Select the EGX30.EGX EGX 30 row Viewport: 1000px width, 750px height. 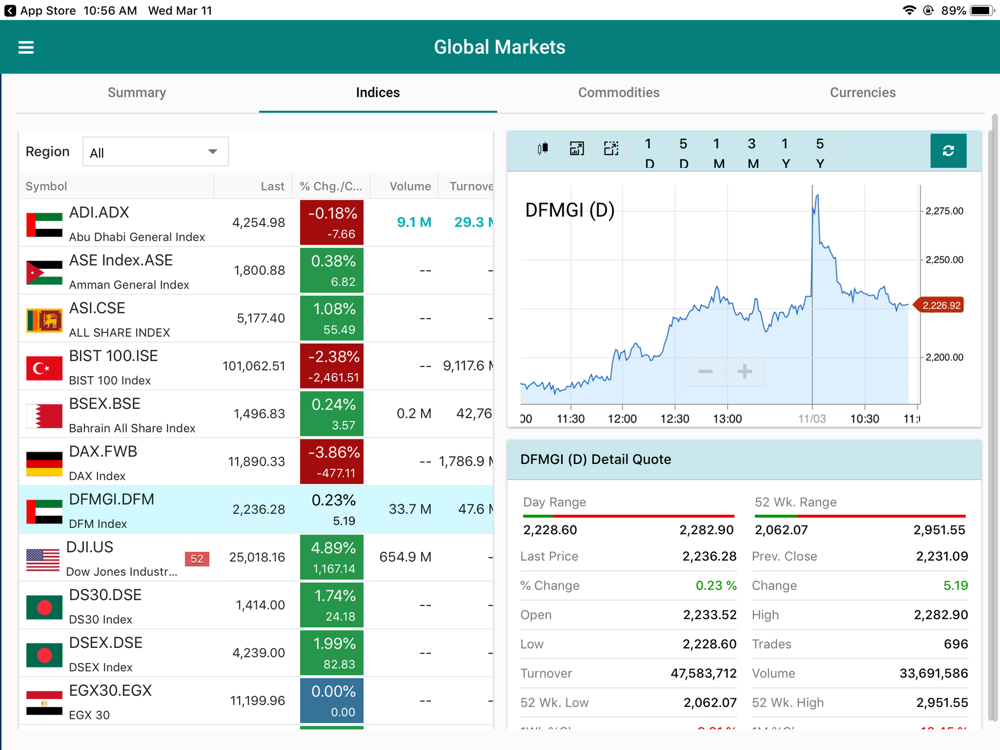[256, 701]
